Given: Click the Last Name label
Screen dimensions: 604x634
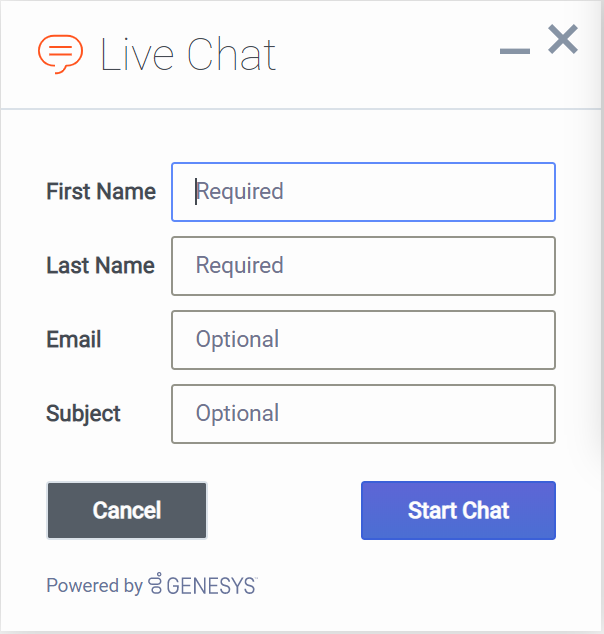Looking at the screenshot, I should click(100, 266).
